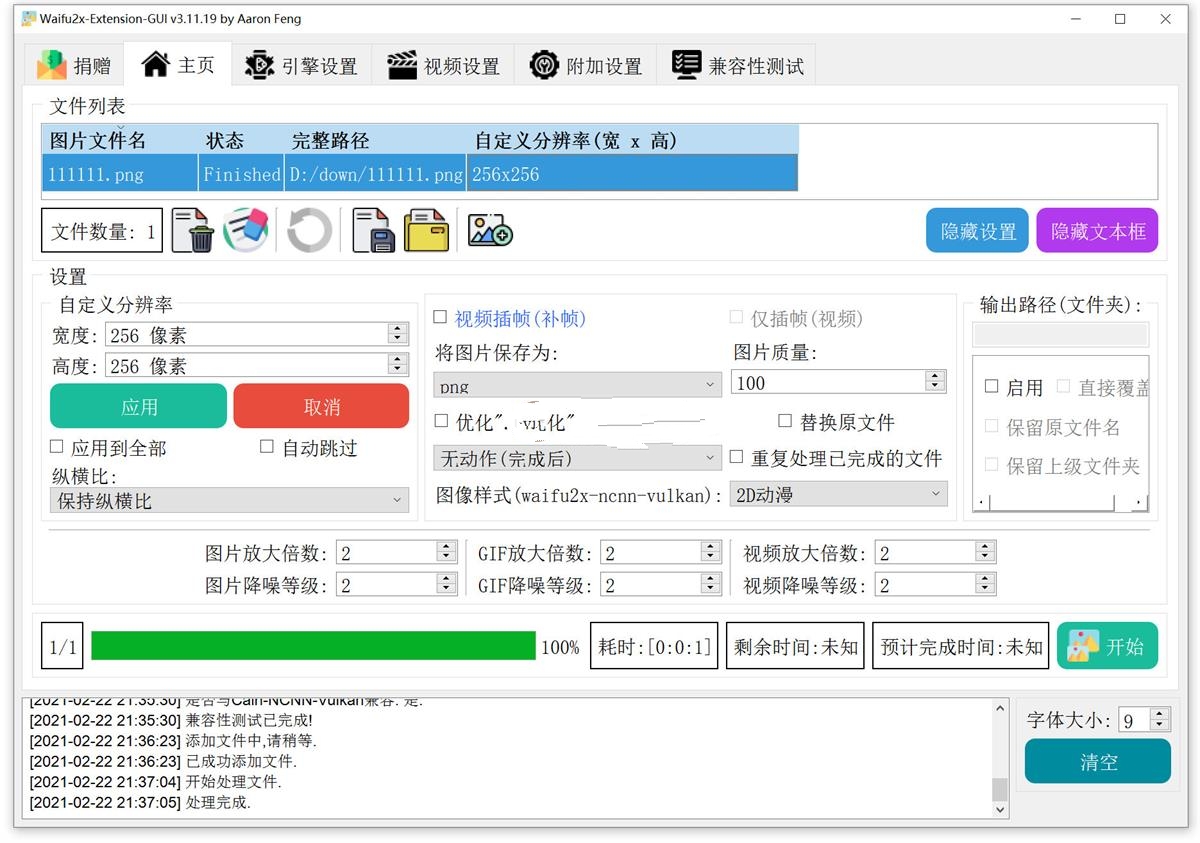
Task: Open the image format dropdown showing png
Action: click(x=577, y=384)
